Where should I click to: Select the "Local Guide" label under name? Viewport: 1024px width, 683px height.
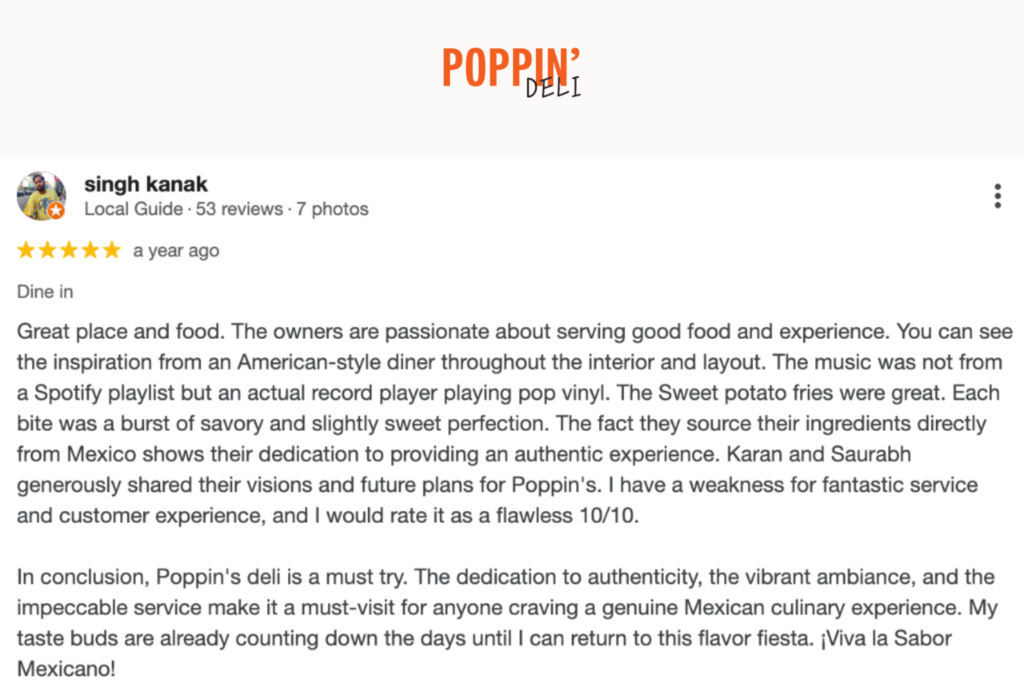click(133, 209)
